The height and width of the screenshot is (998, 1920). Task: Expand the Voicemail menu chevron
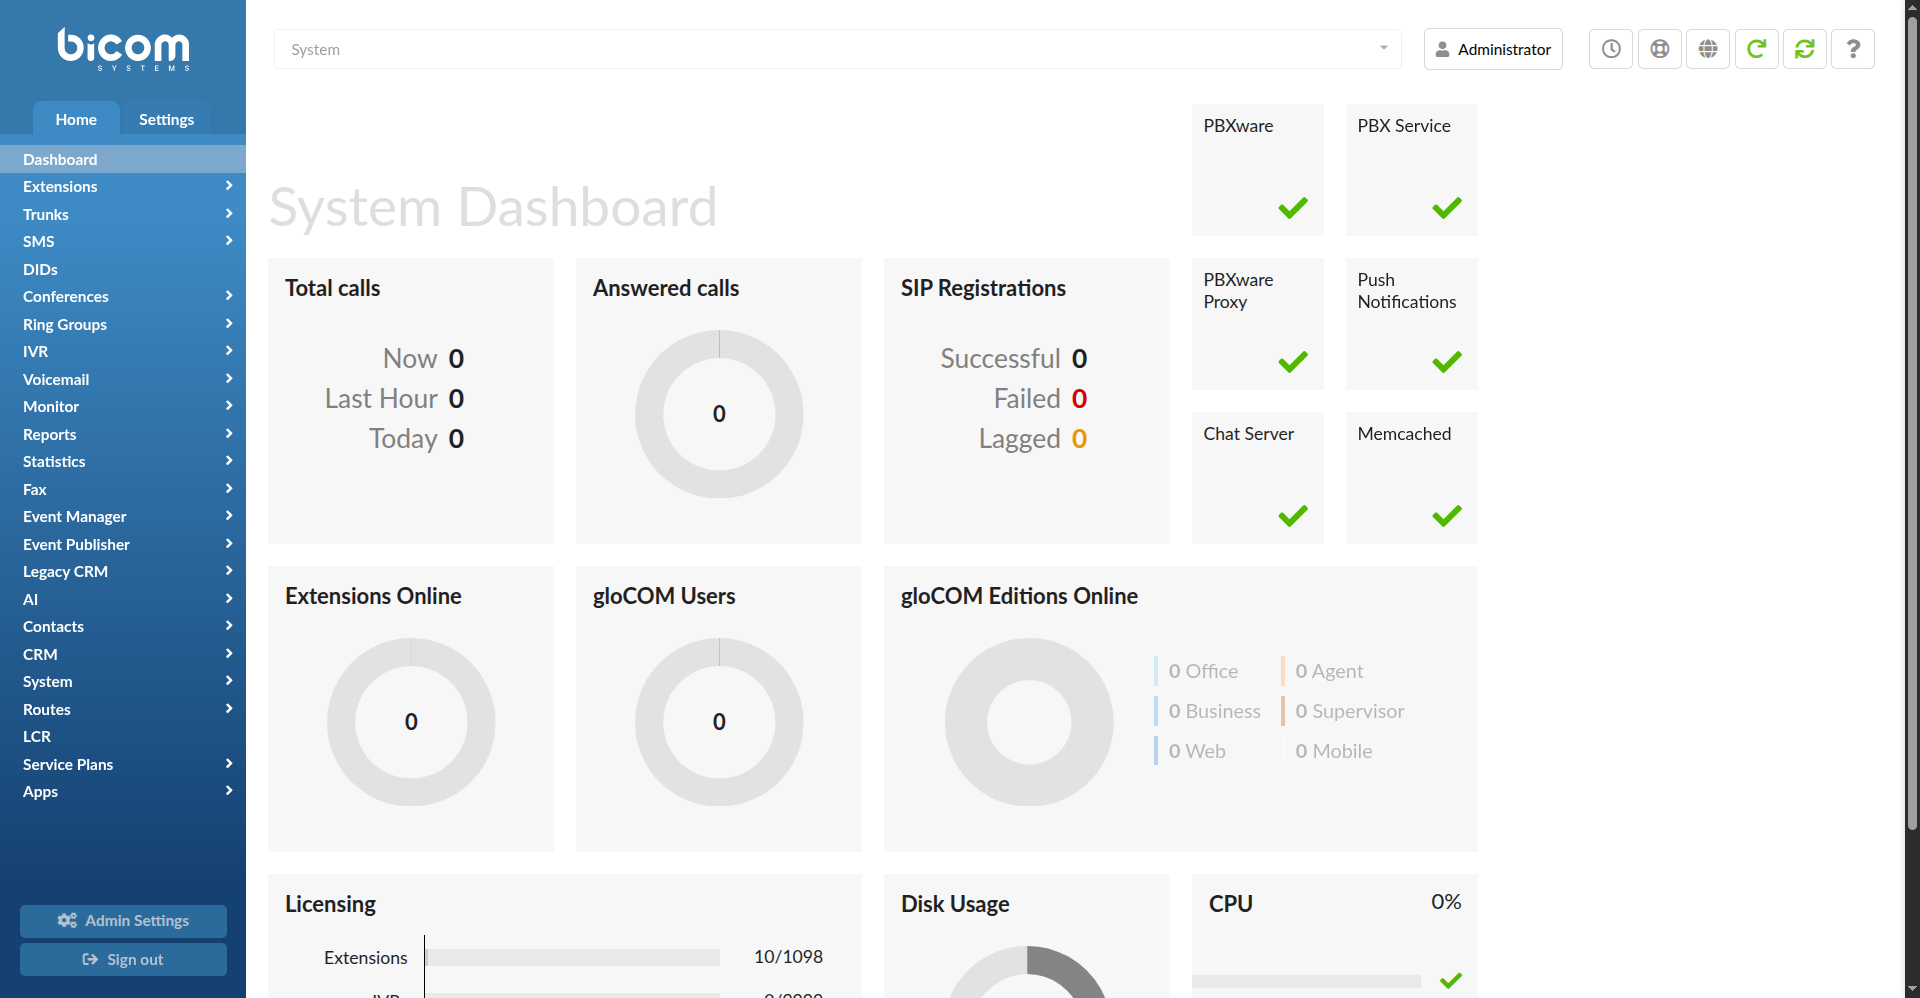click(229, 379)
